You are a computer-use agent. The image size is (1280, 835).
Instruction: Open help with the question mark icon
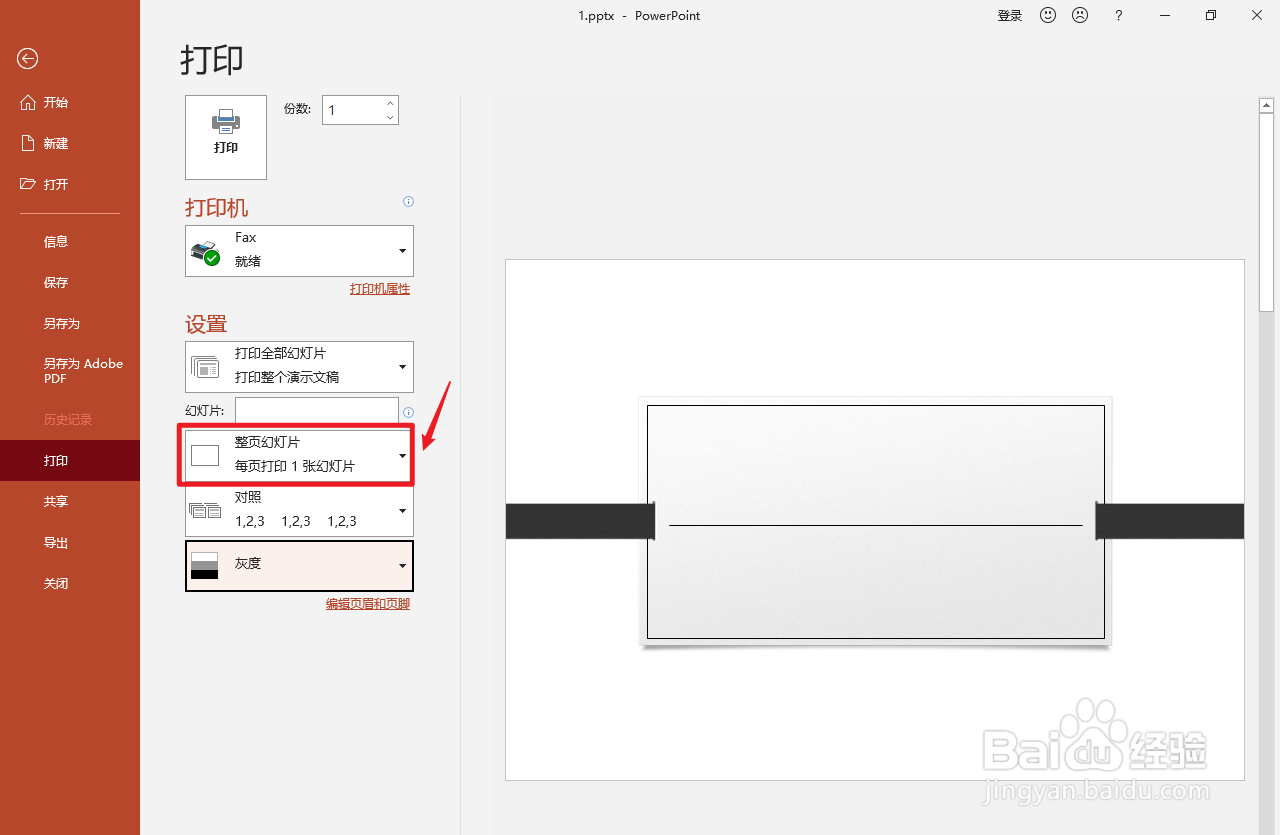click(1119, 15)
